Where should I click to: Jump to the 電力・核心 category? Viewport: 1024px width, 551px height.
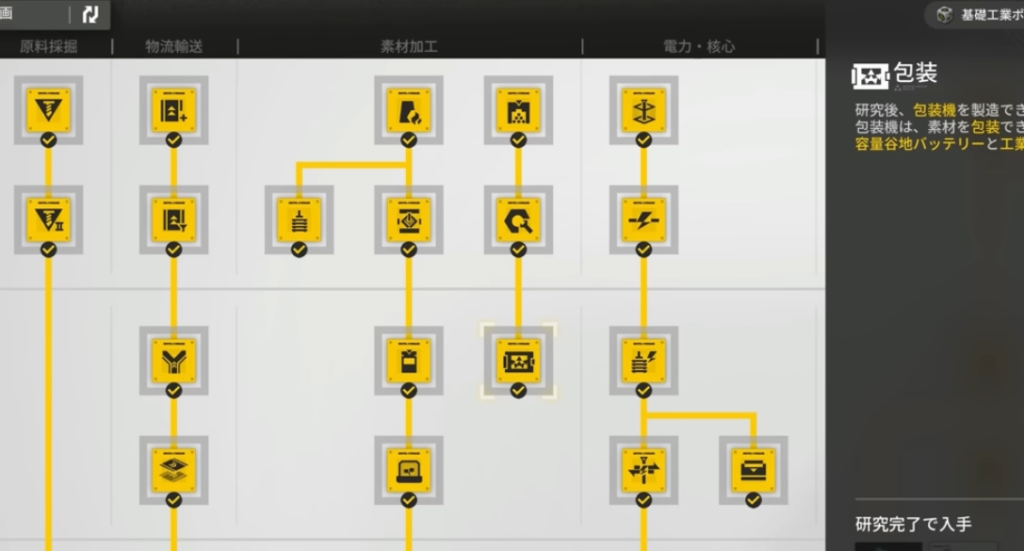point(699,46)
